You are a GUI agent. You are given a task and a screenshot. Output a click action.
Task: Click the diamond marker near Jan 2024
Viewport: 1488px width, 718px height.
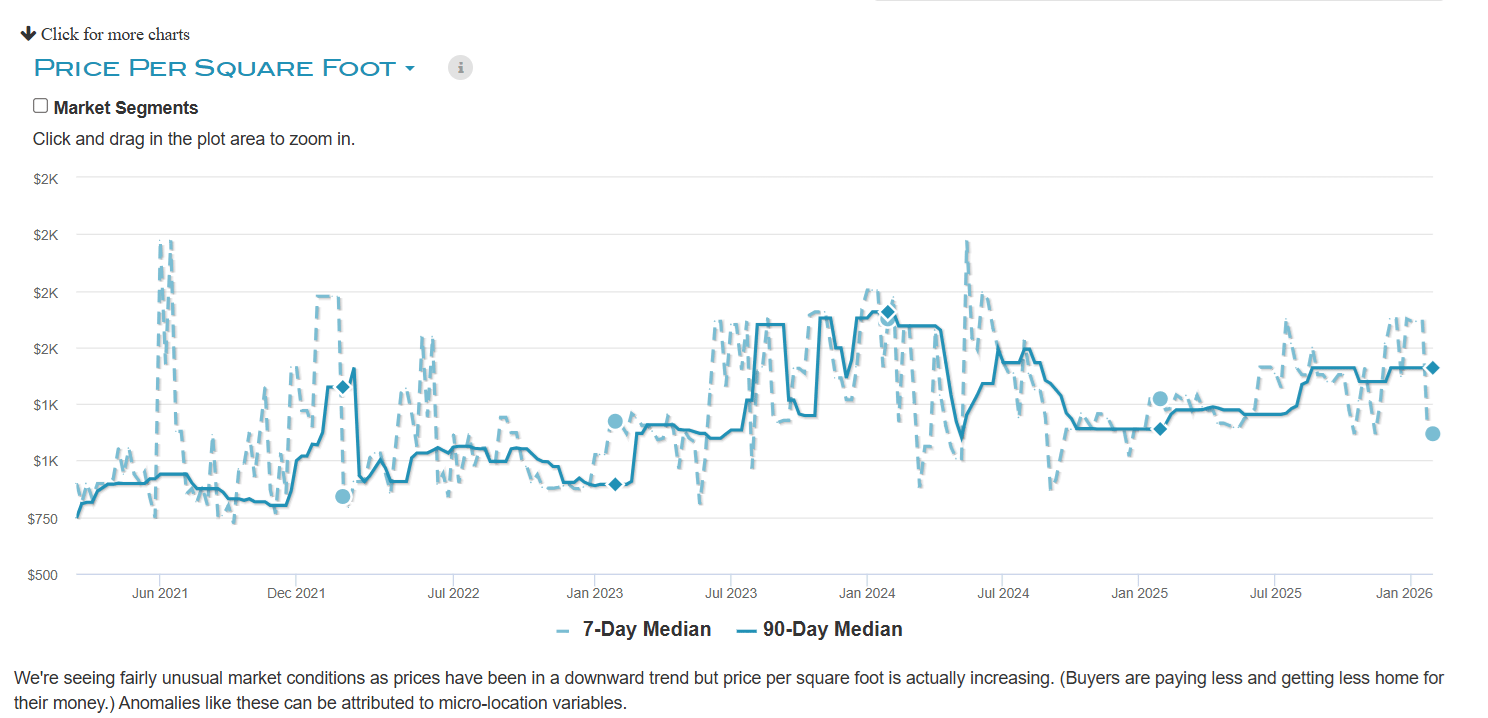[887, 313]
